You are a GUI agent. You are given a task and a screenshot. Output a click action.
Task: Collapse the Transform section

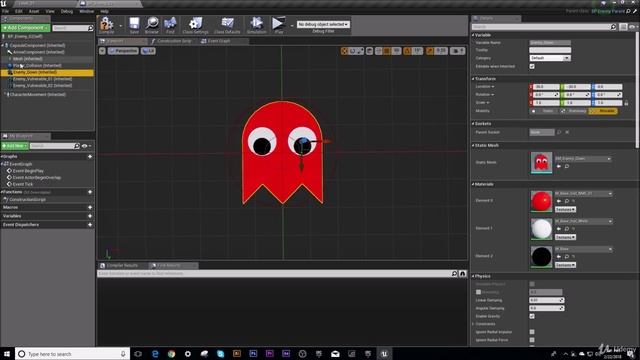coord(473,79)
